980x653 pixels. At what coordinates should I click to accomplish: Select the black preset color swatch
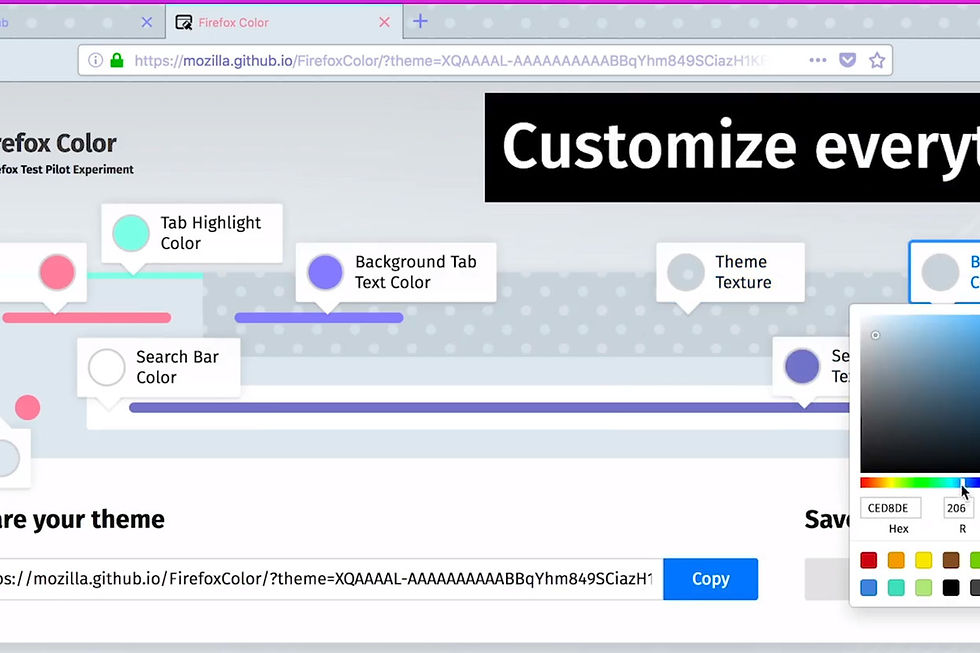(x=952, y=588)
